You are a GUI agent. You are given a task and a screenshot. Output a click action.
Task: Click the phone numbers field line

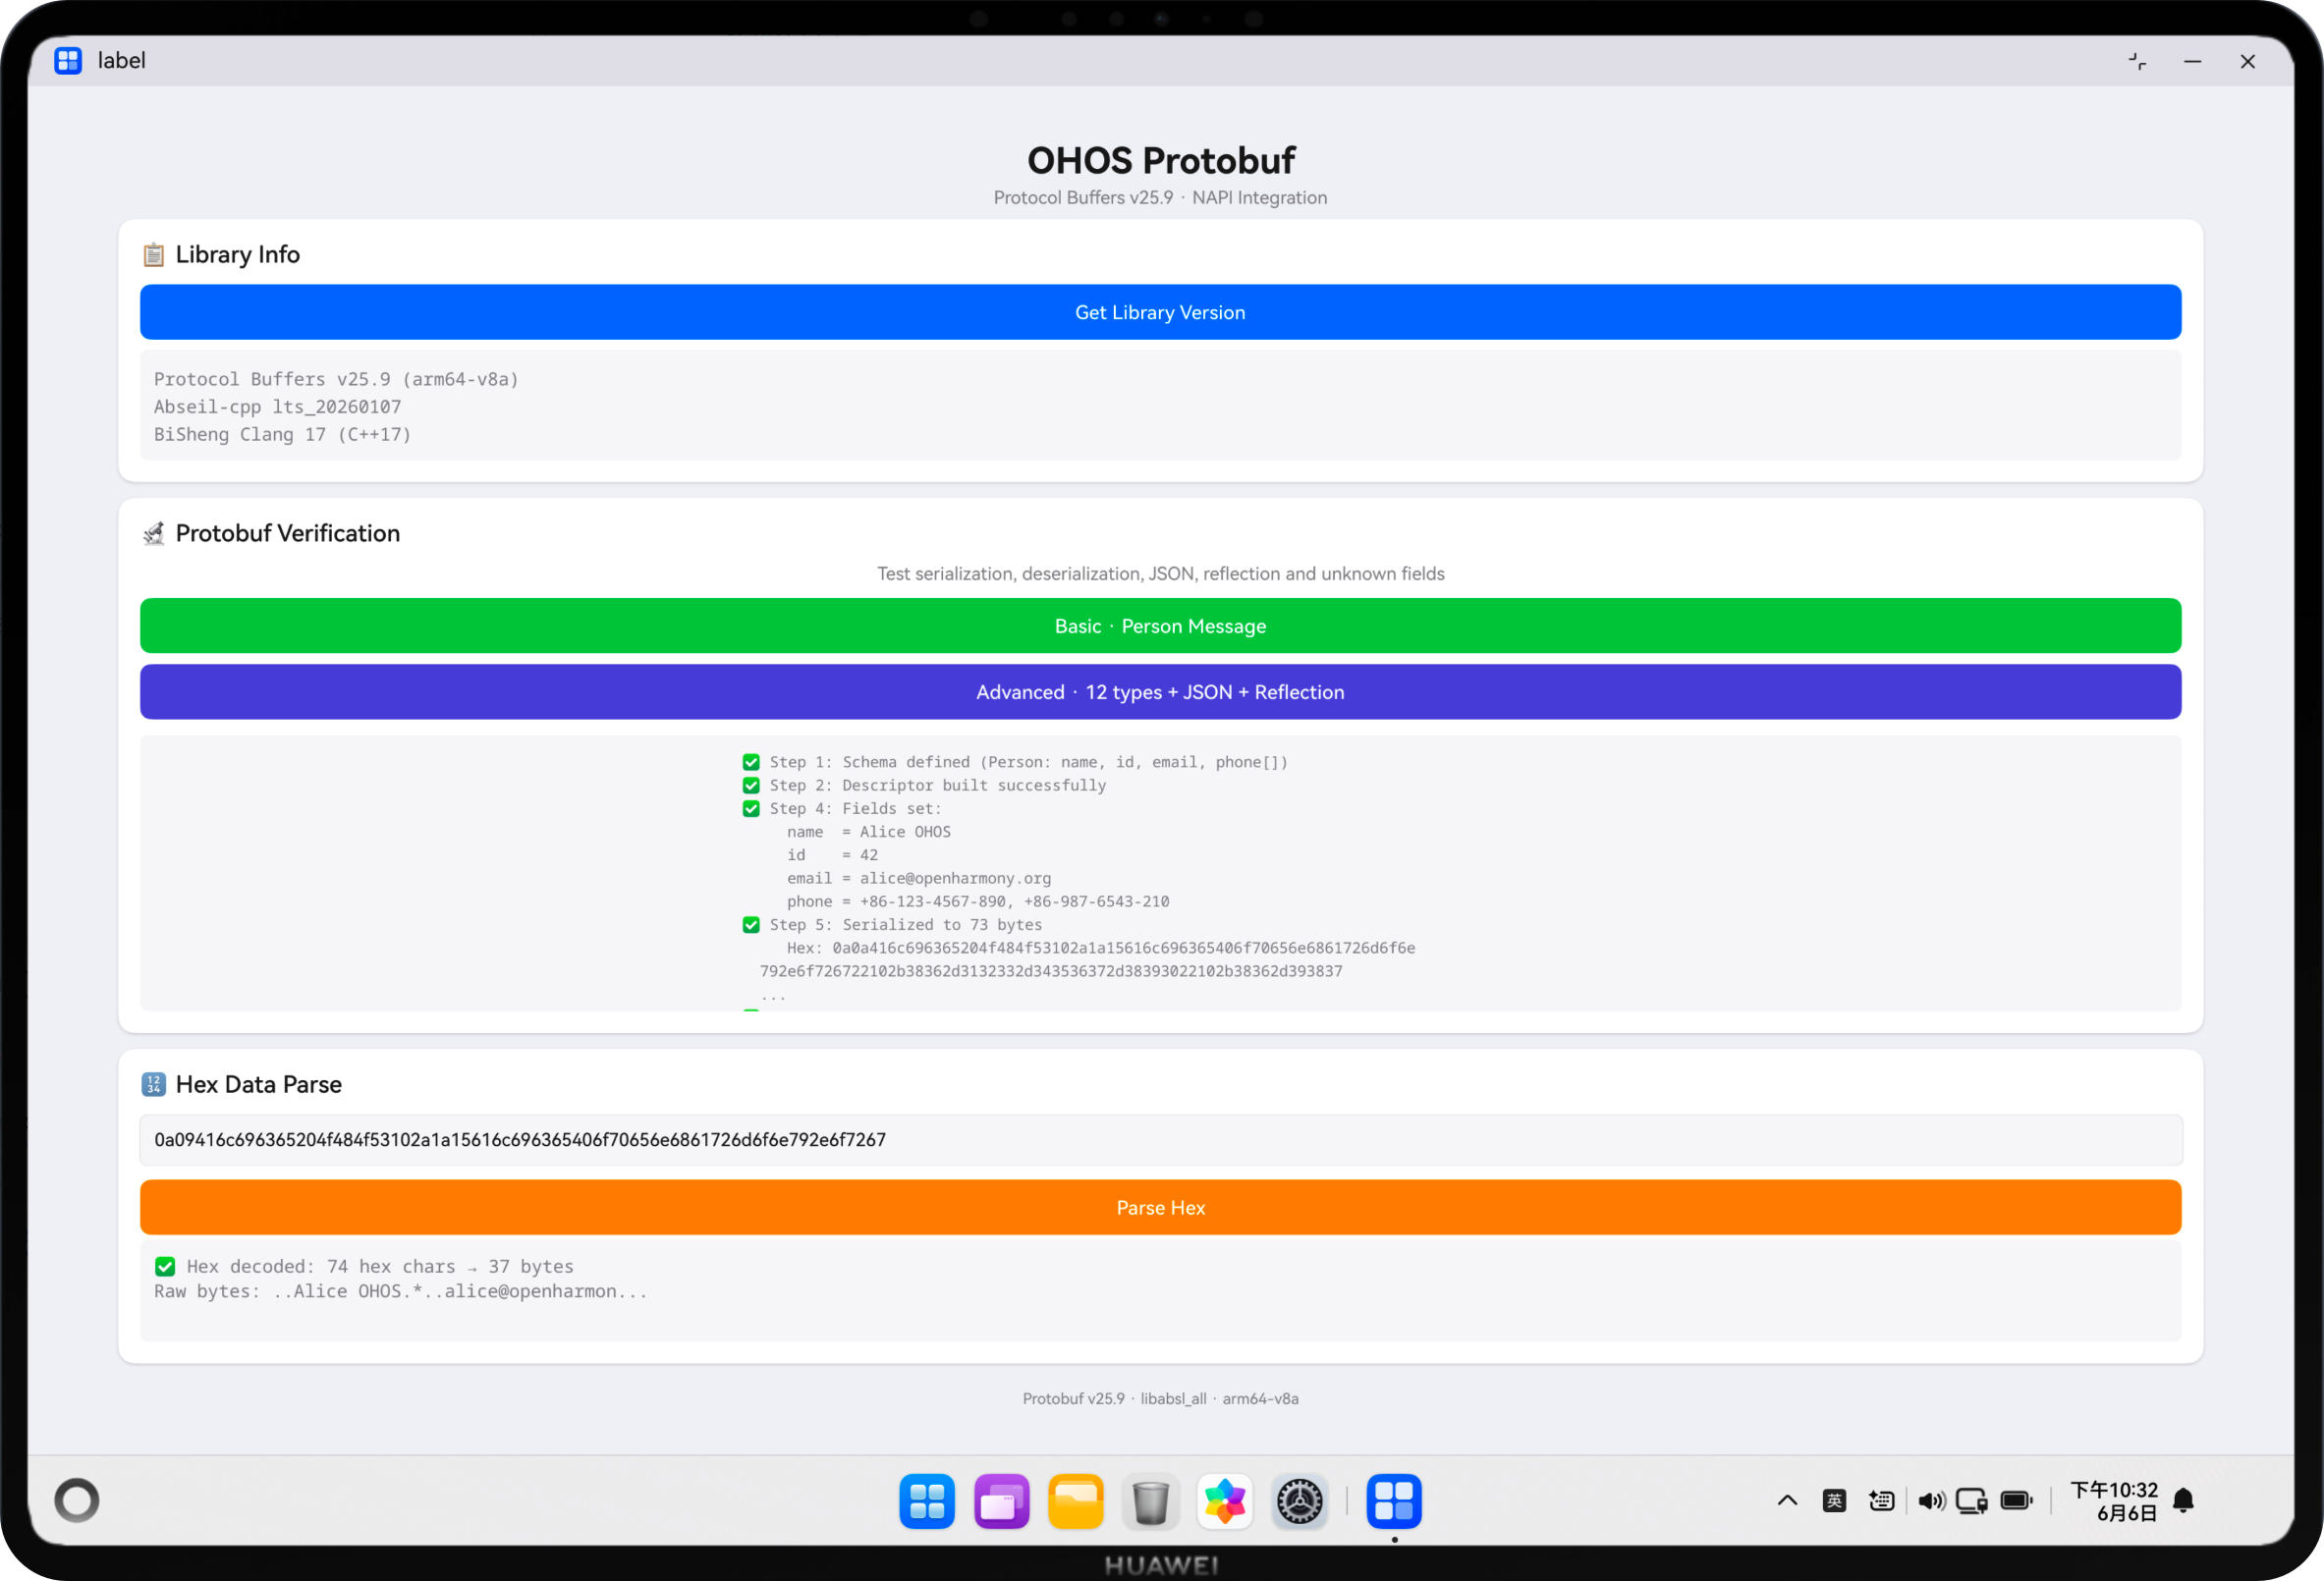[x=978, y=901]
